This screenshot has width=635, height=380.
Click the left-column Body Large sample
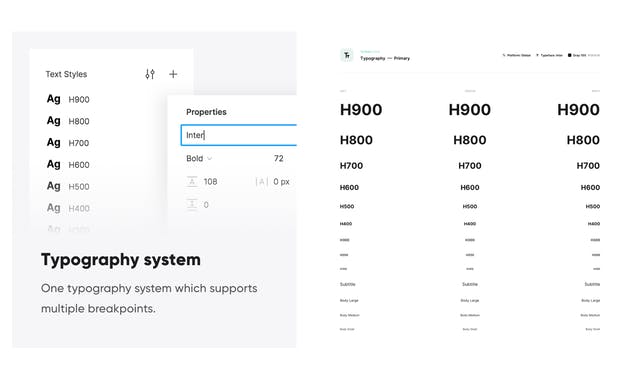pyautogui.click(x=349, y=301)
